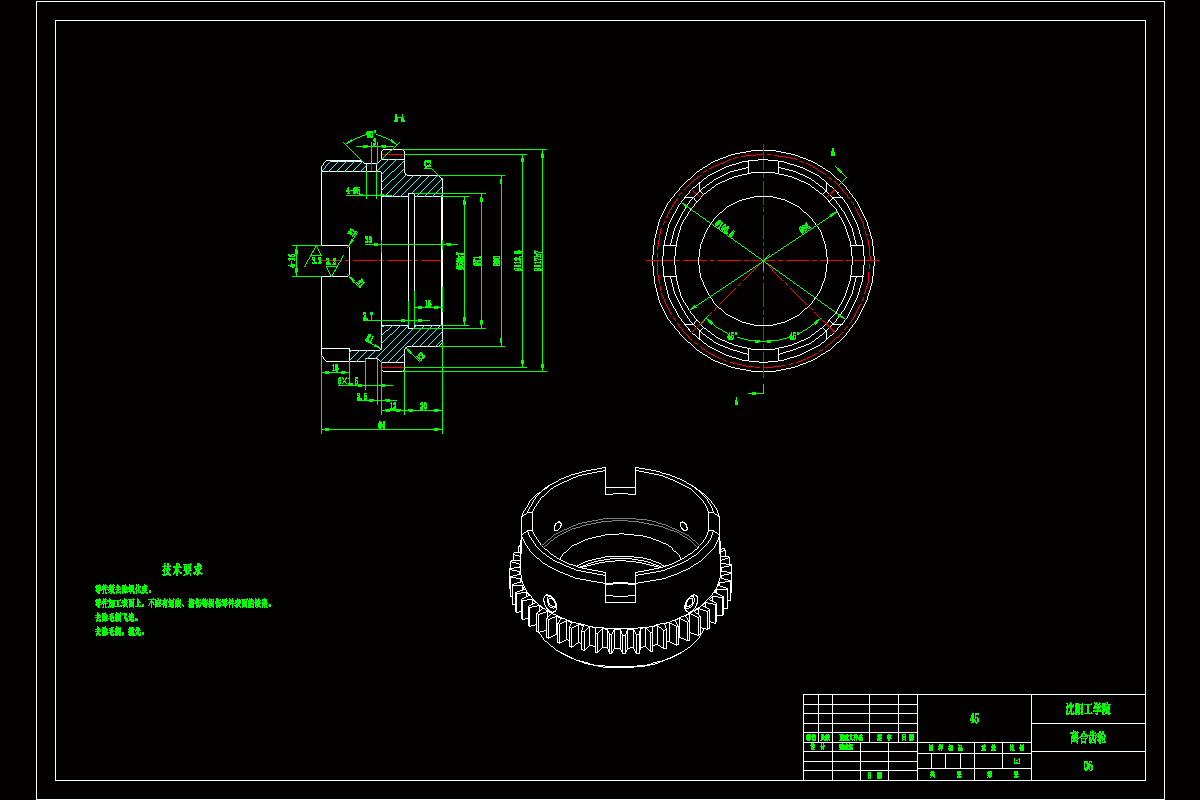Select the longest technical requirement line about 零件加工表面
The image size is (1200, 800).
183,604
